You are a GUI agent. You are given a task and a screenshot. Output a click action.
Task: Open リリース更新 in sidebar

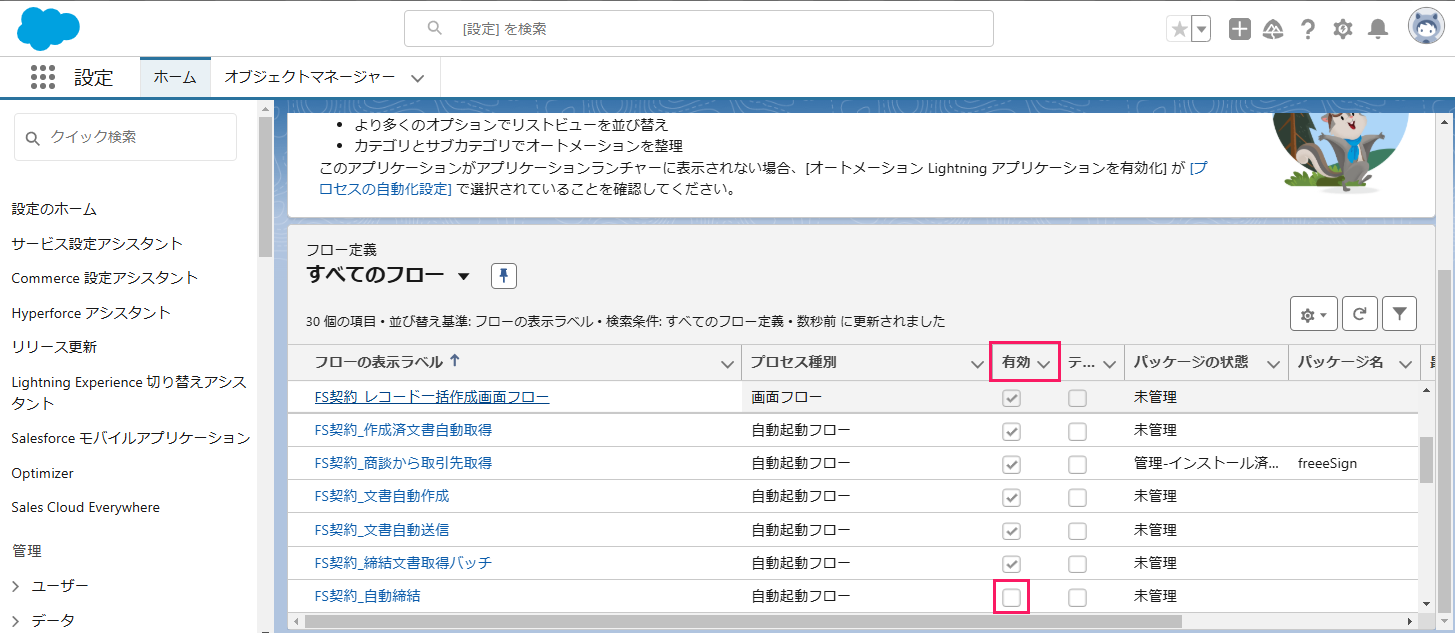point(54,347)
